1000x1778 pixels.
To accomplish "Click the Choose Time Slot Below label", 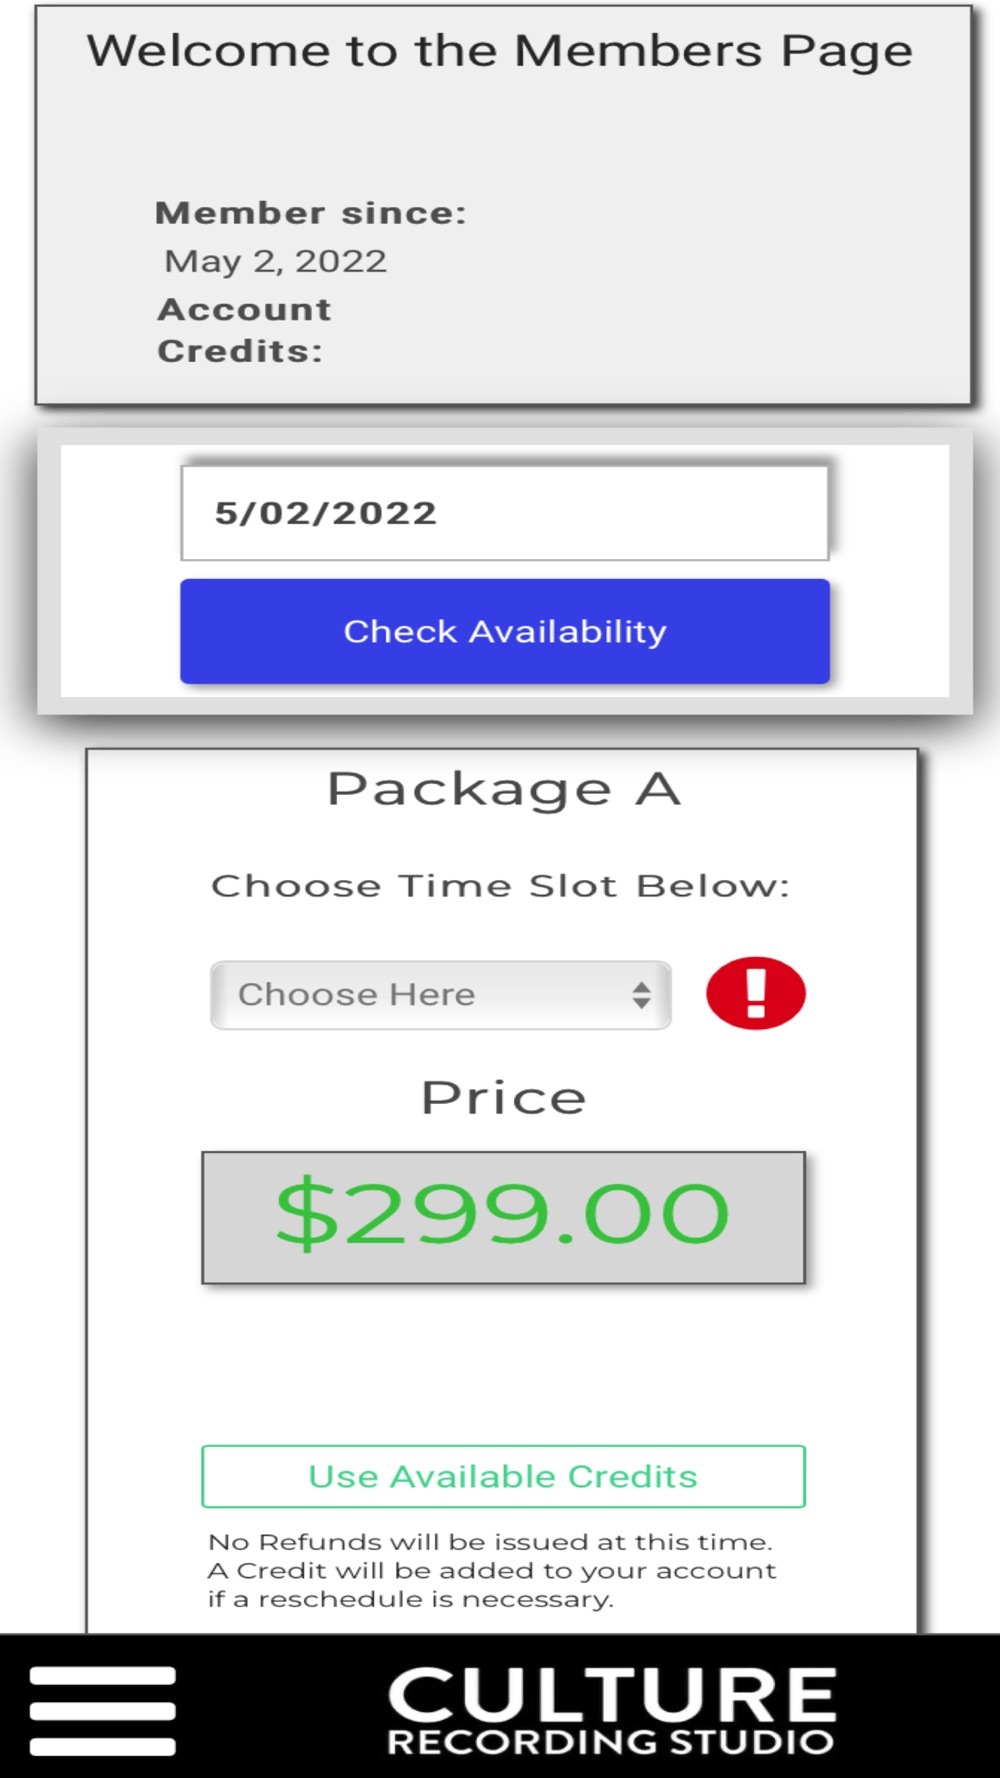I will click(500, 886).
